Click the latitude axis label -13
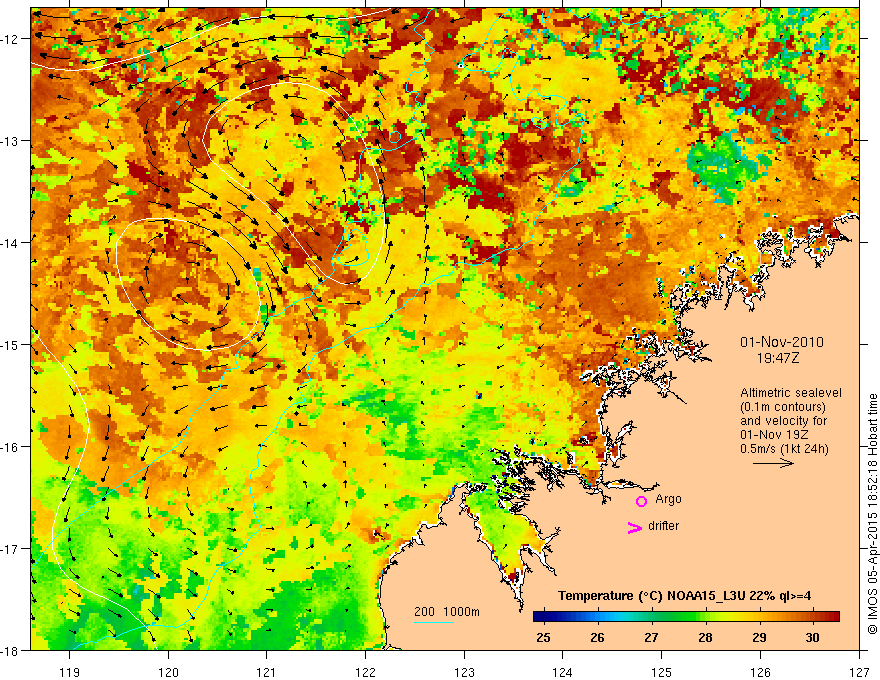 (x=11, y=141)
